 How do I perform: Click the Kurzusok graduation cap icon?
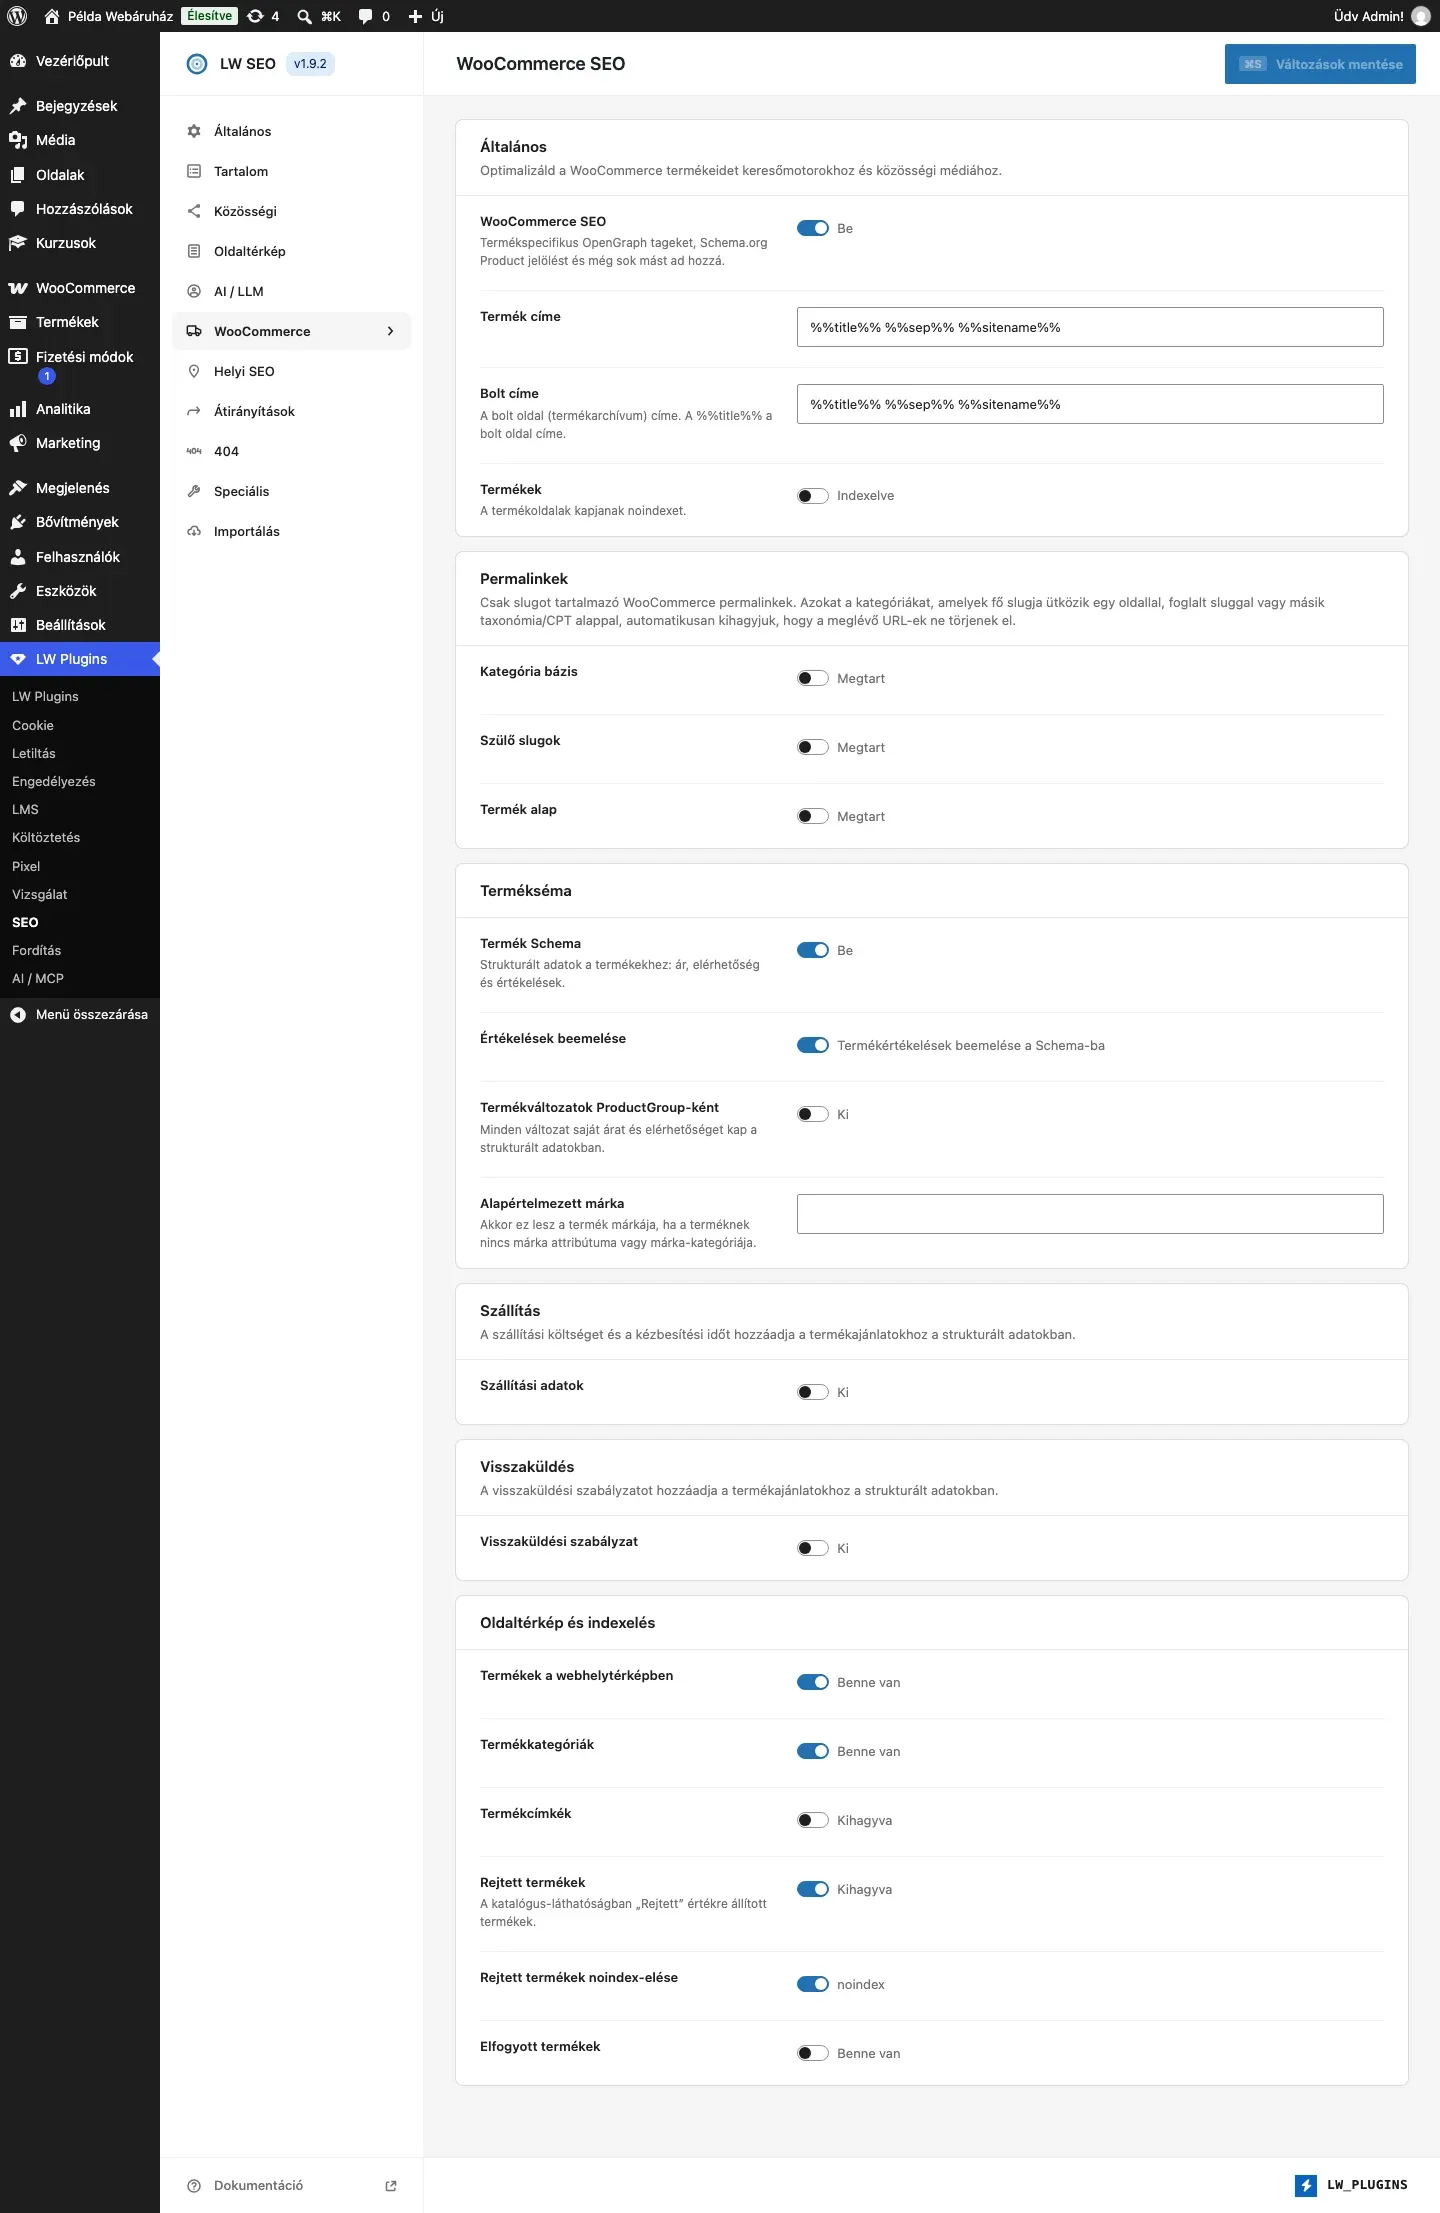coord(18,243)
